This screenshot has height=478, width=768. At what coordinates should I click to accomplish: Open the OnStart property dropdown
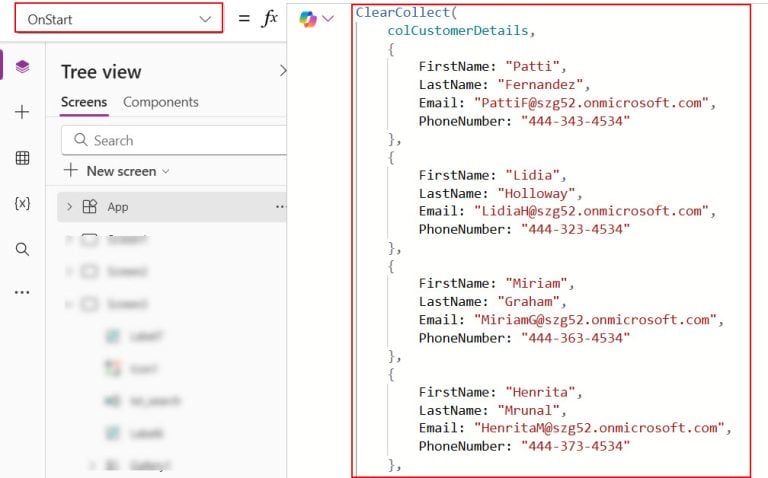pos(118,19)
